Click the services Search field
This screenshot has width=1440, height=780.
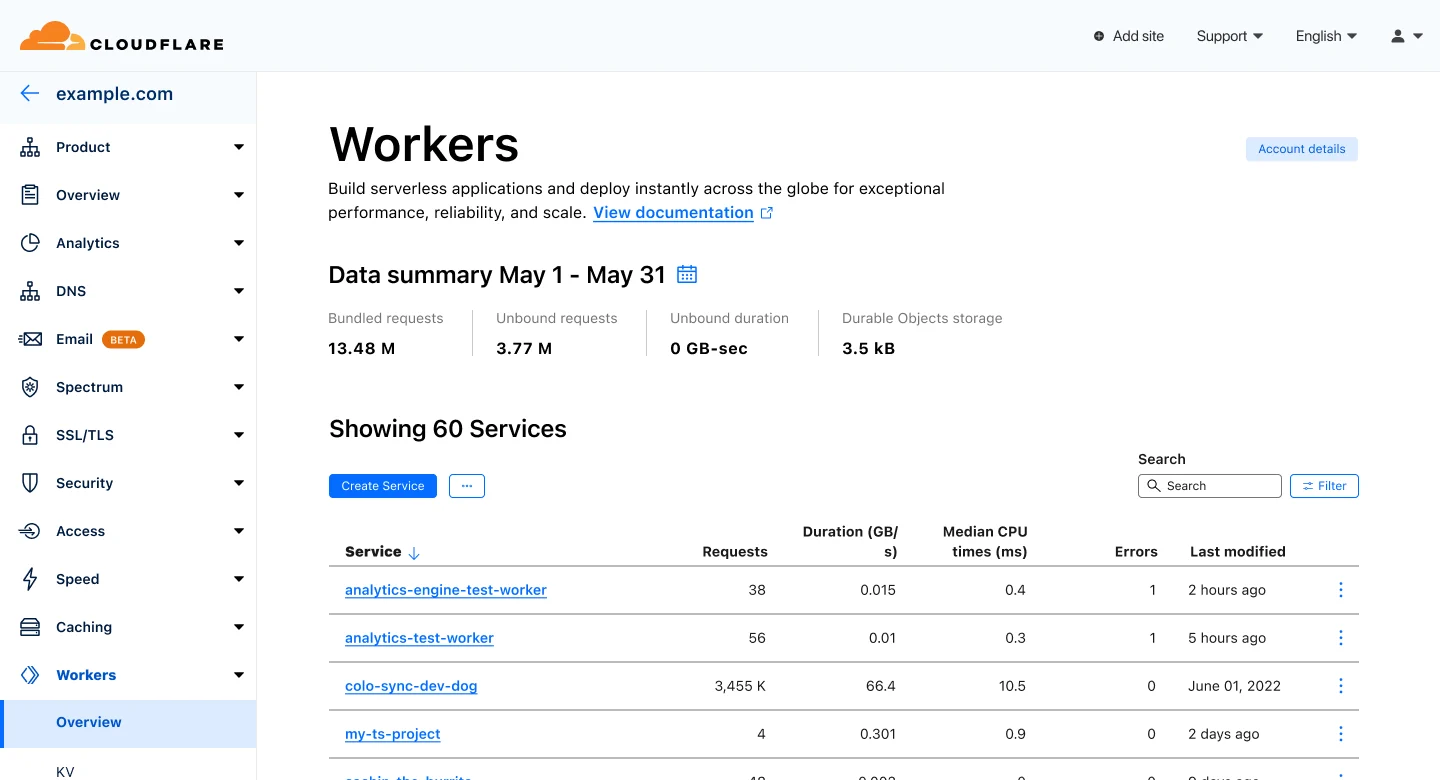tap(1210, 486)
